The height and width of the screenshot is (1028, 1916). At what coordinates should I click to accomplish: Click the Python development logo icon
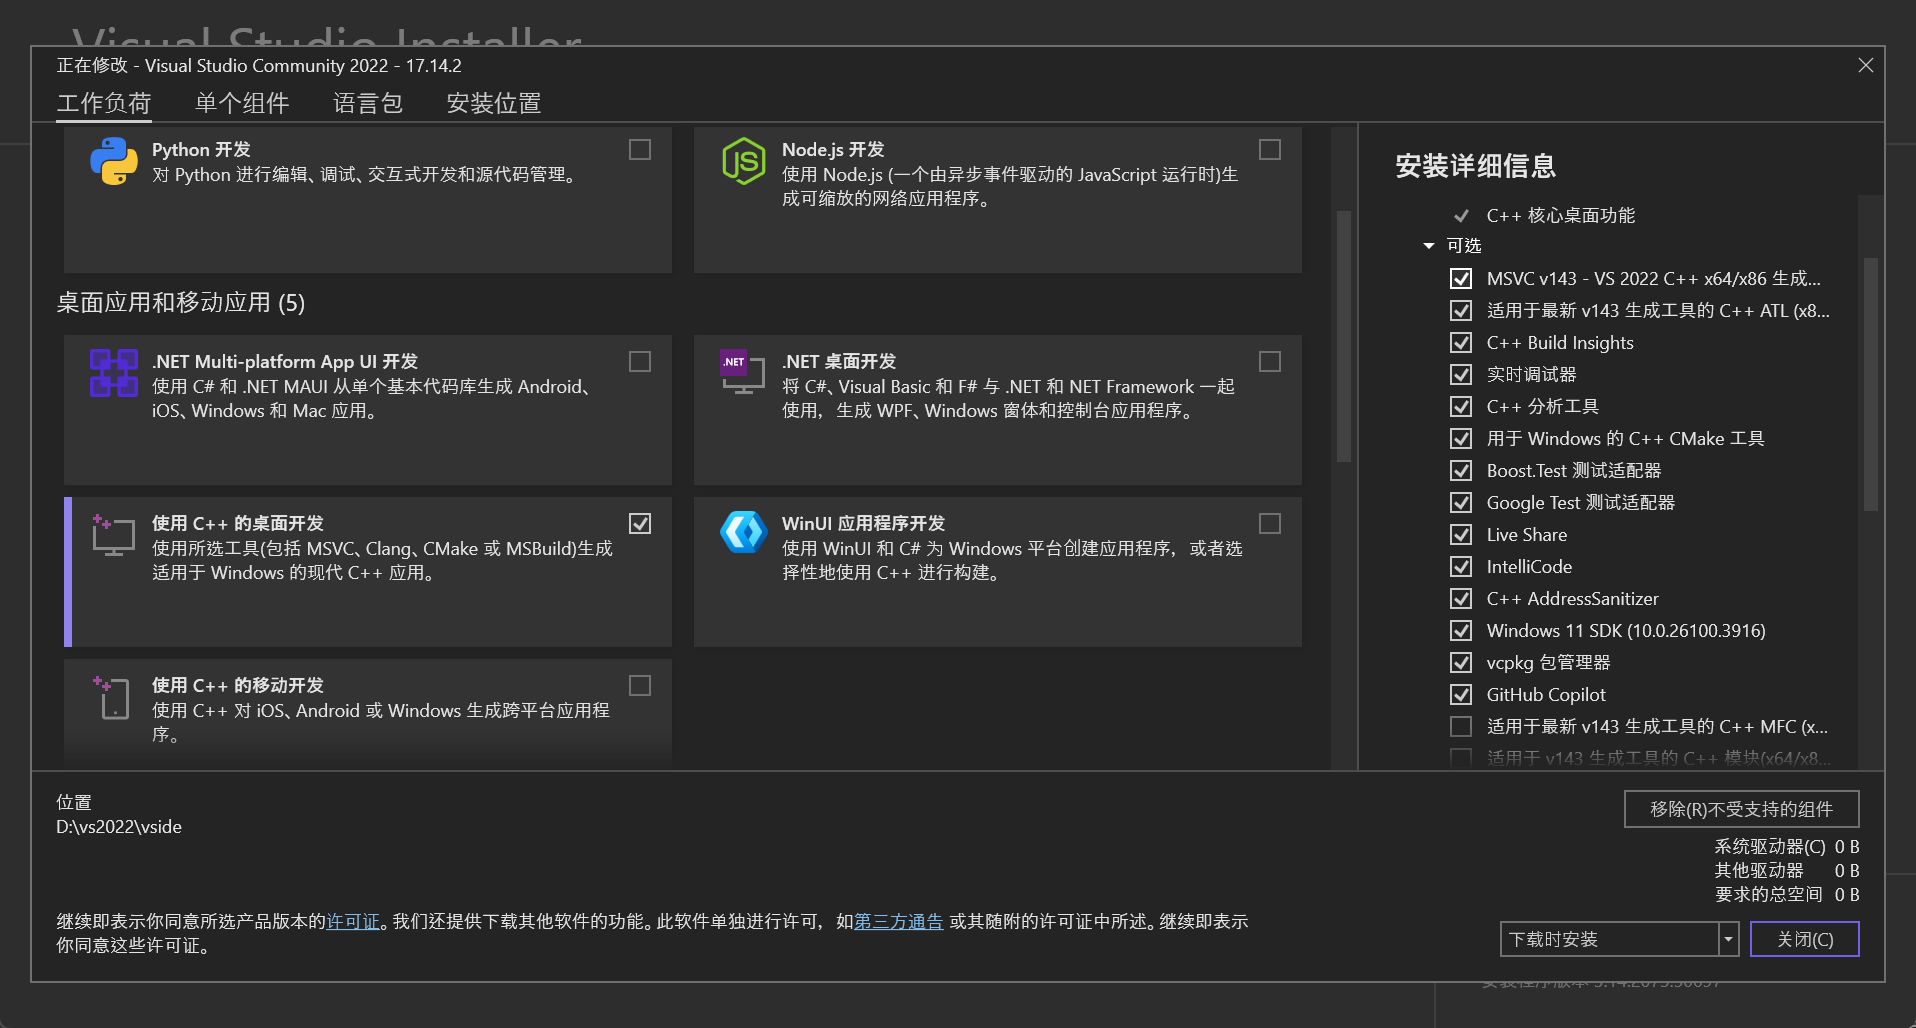pos(114,161)
